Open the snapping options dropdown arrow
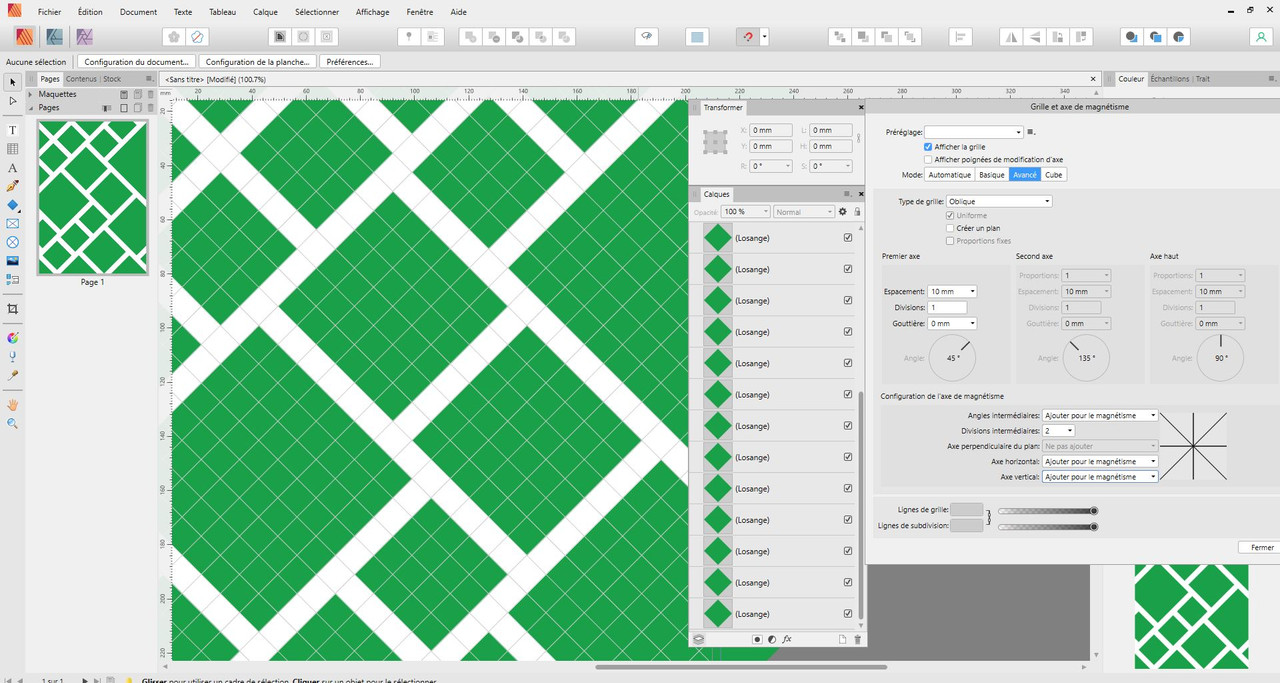 (764, 37)
